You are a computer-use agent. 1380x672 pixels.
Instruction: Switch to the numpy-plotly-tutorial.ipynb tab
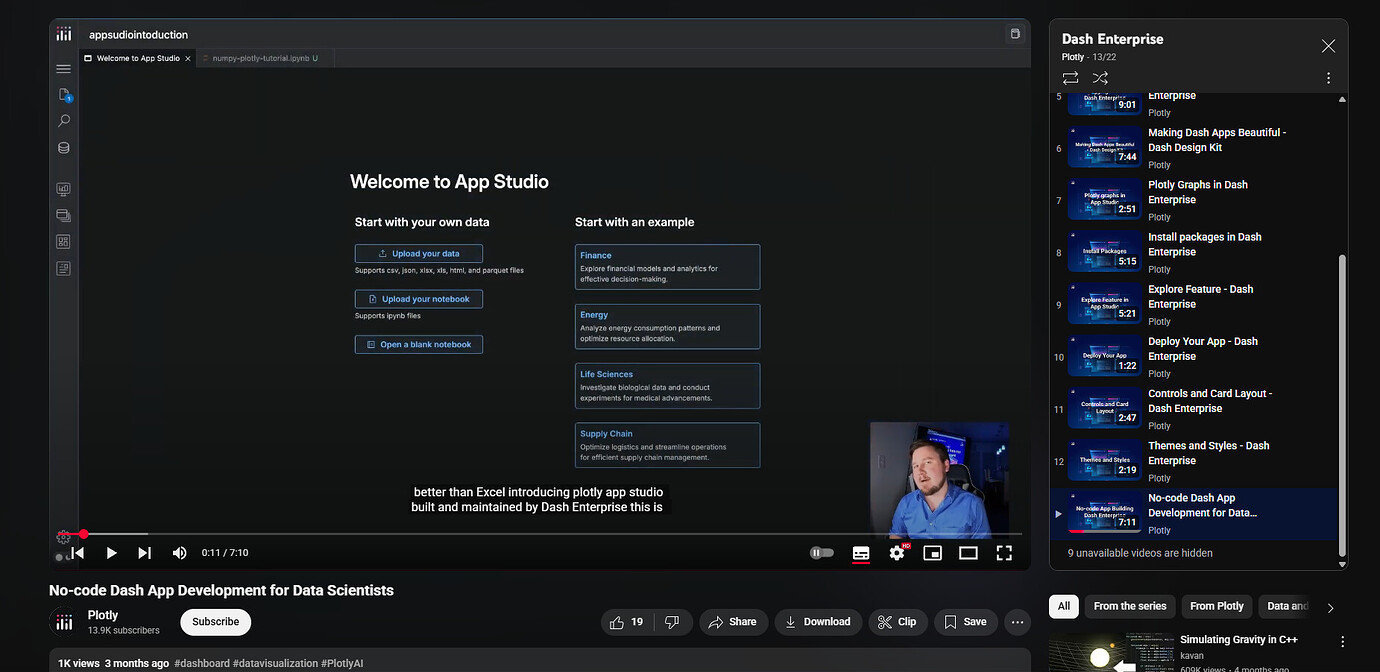262,57
